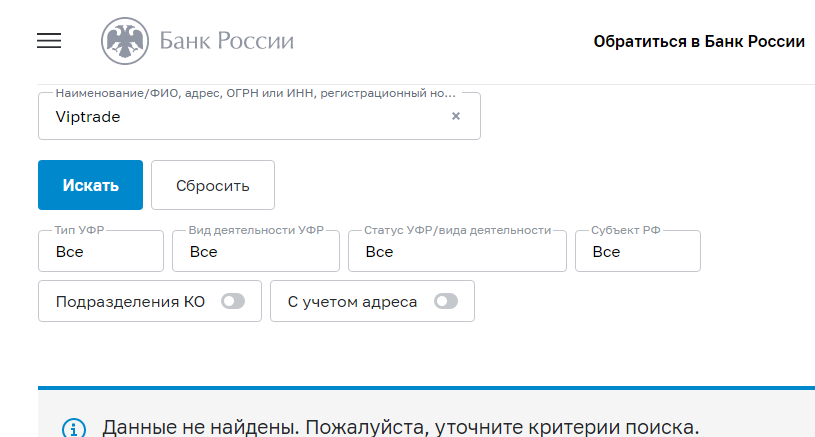
Task: Click the Все value in Тип УФР
Action: point(70,252)
